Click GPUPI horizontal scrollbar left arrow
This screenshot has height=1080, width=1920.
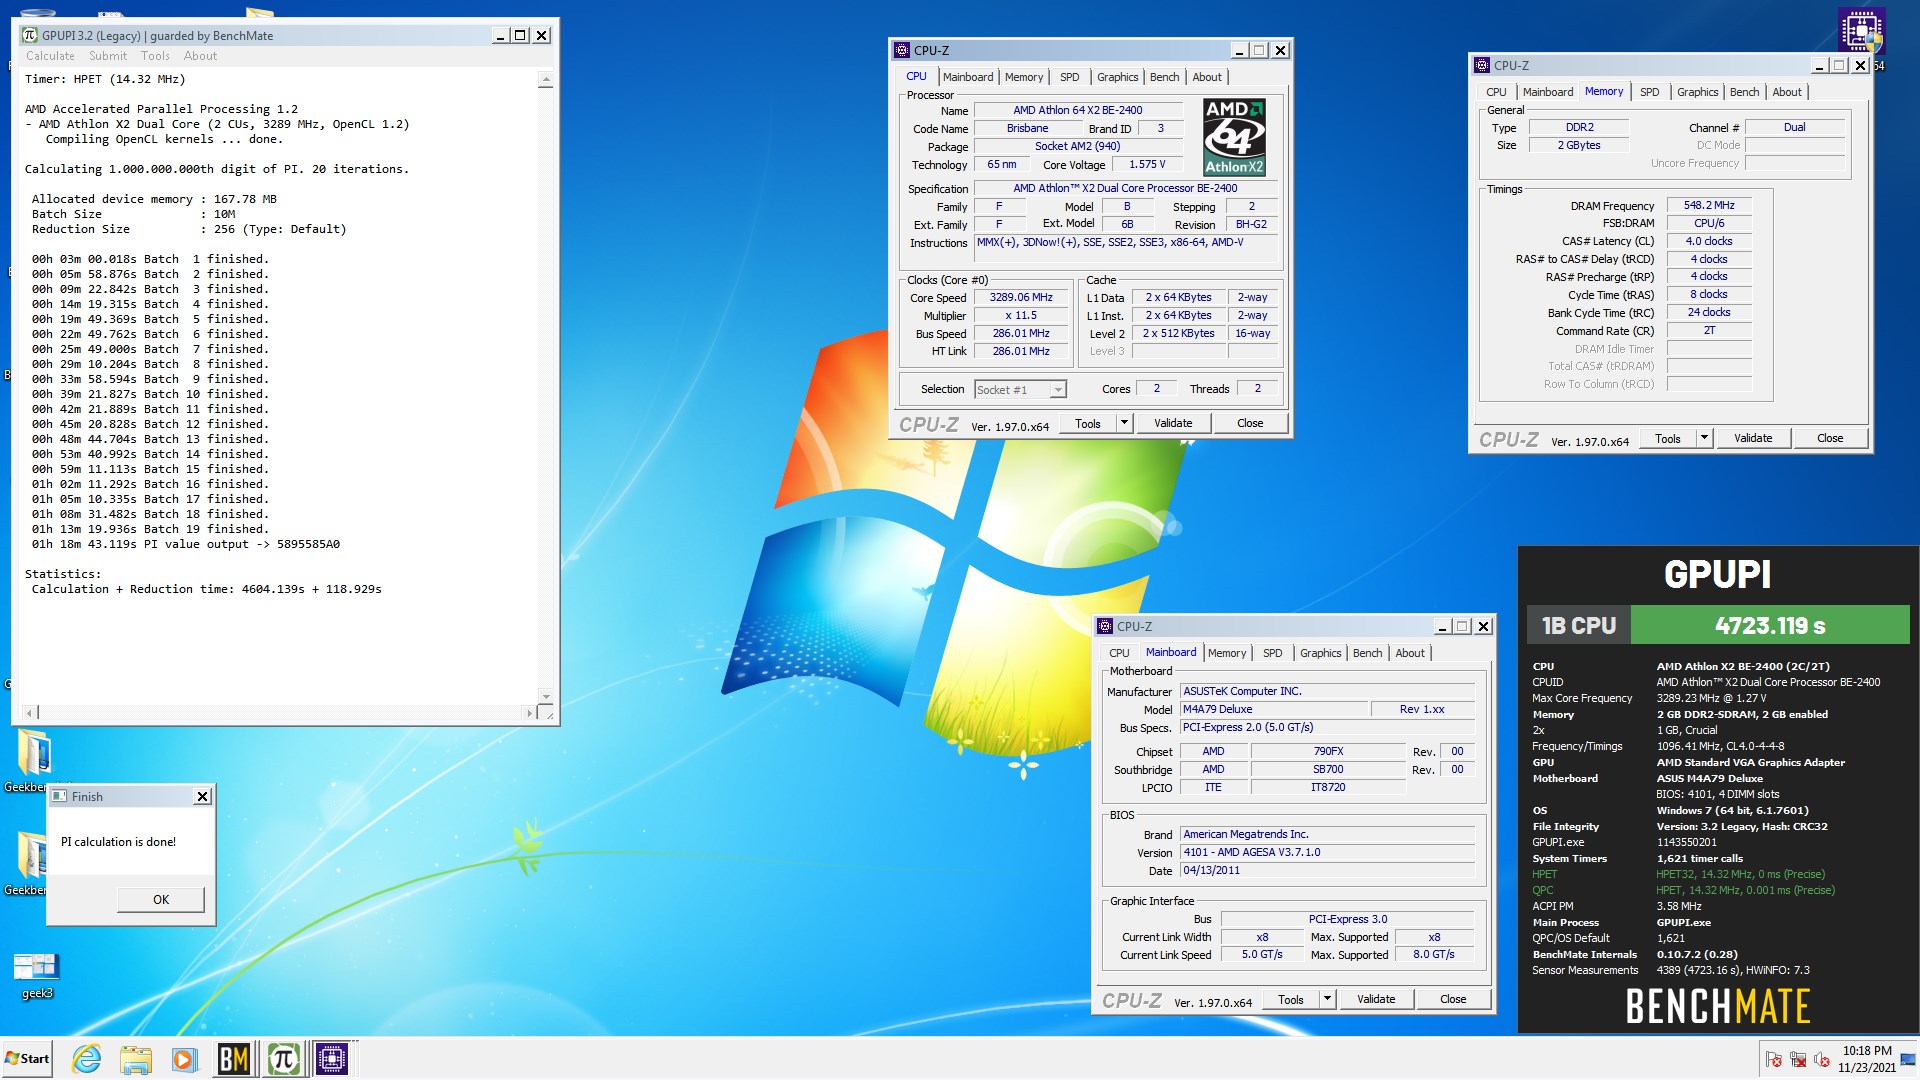(x=32, y=713)
